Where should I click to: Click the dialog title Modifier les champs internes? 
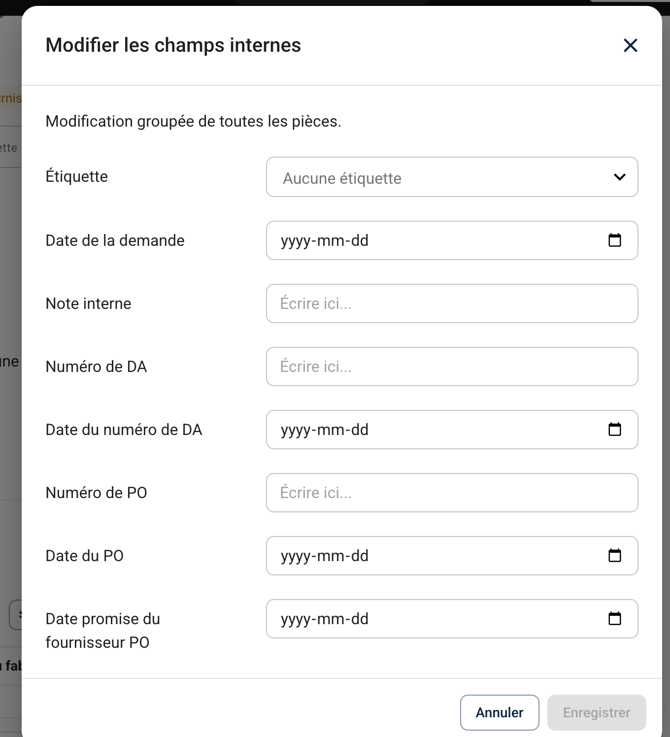click(x=173, y=45)
